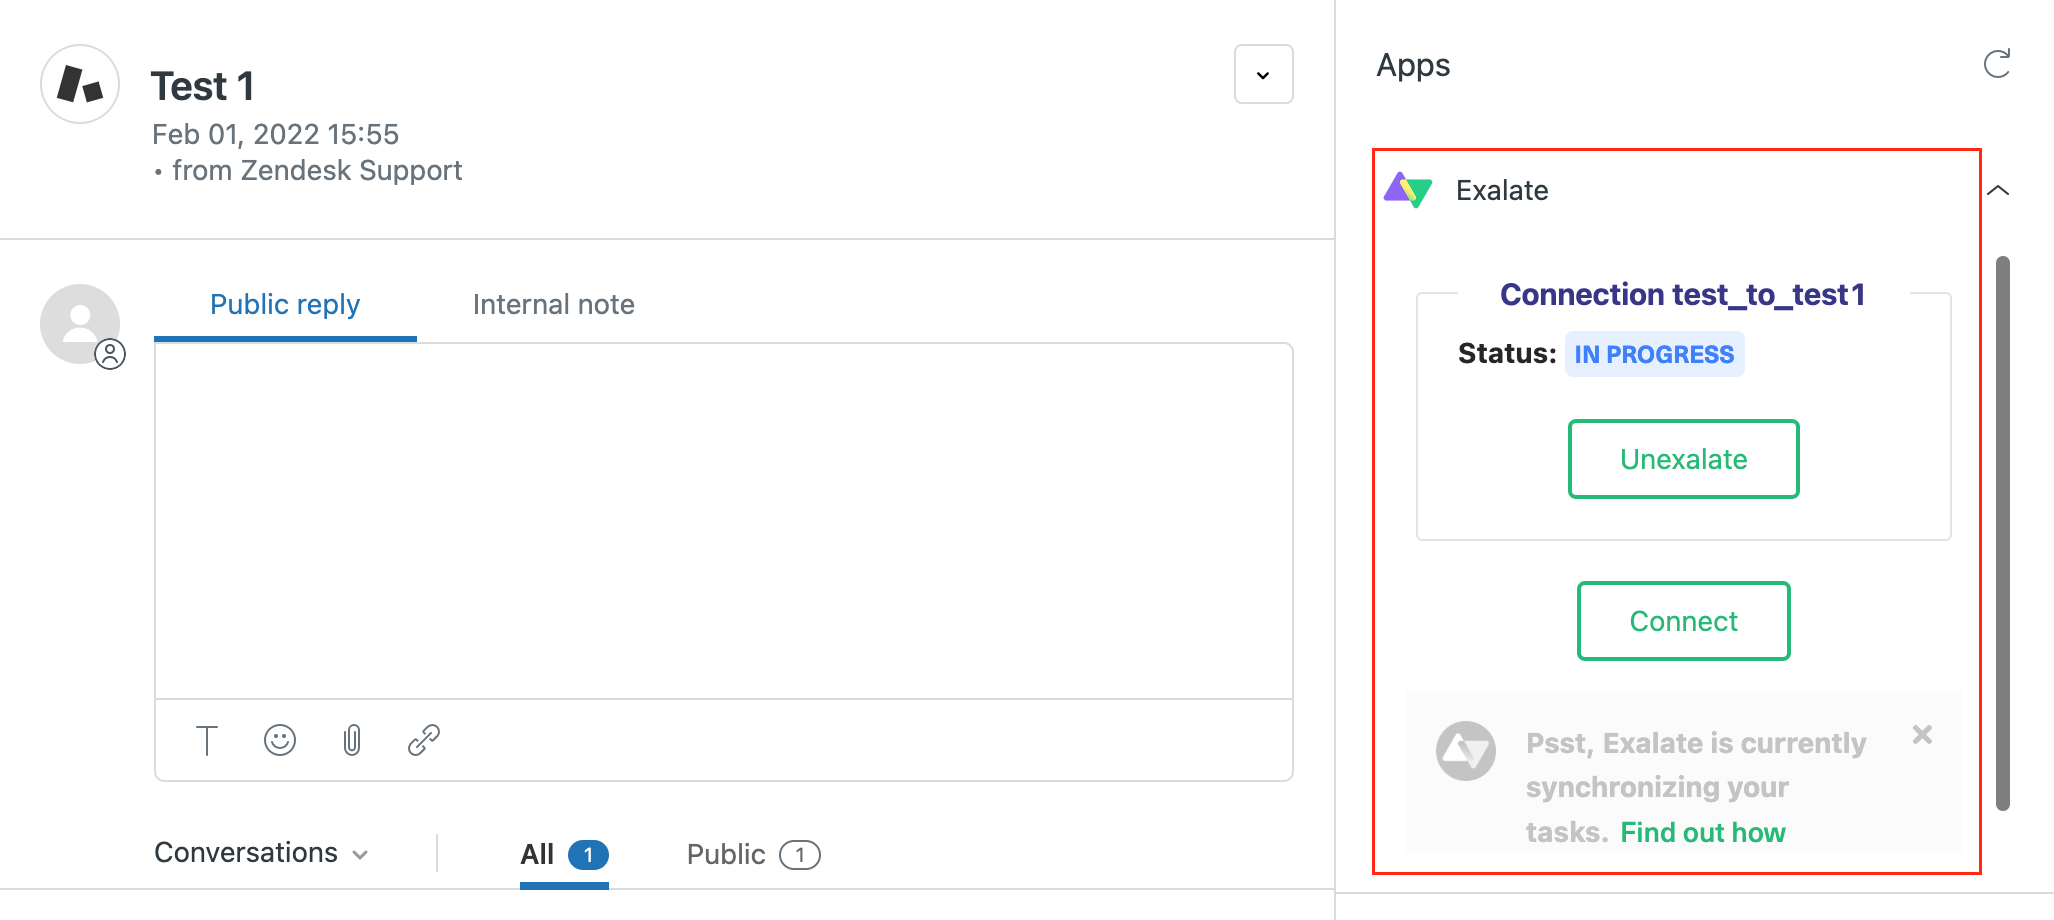Switch to the Public reply tab
The image size is (2054, 920).
pyautogui.click(x=285, y=305)
